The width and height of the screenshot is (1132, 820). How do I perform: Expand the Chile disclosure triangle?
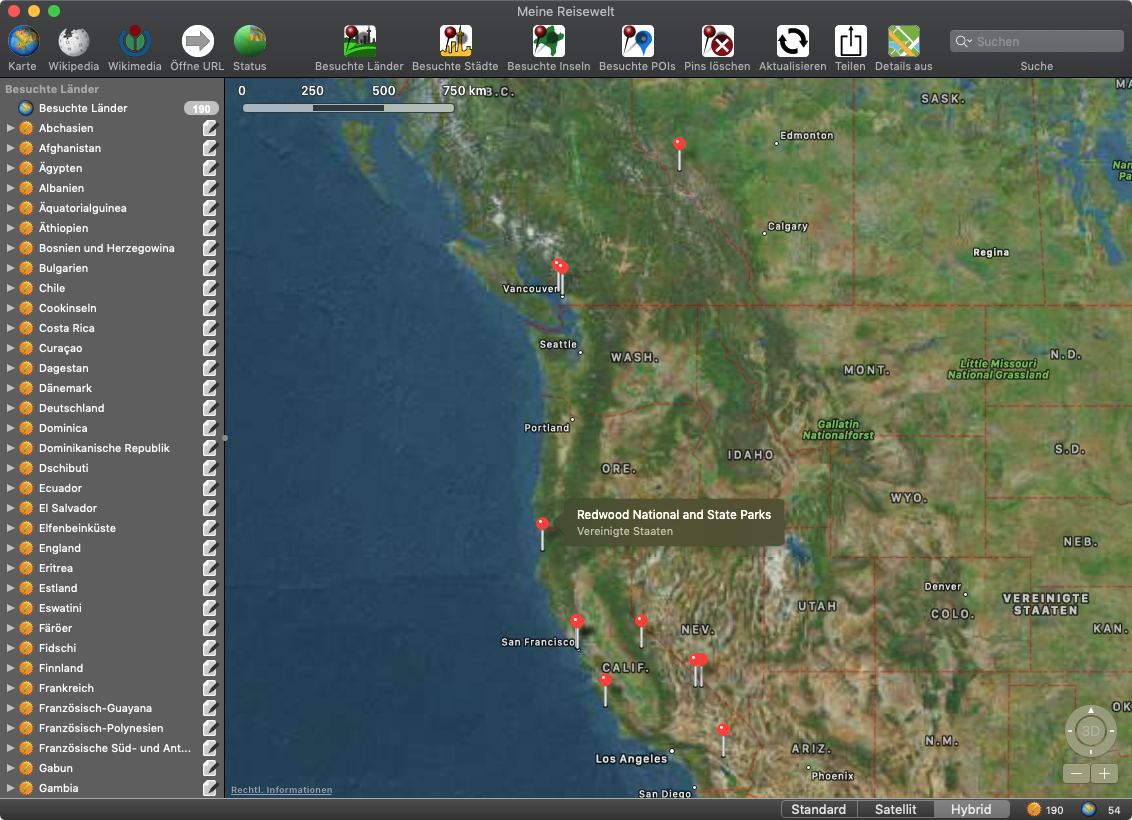(x=11, y=288)
